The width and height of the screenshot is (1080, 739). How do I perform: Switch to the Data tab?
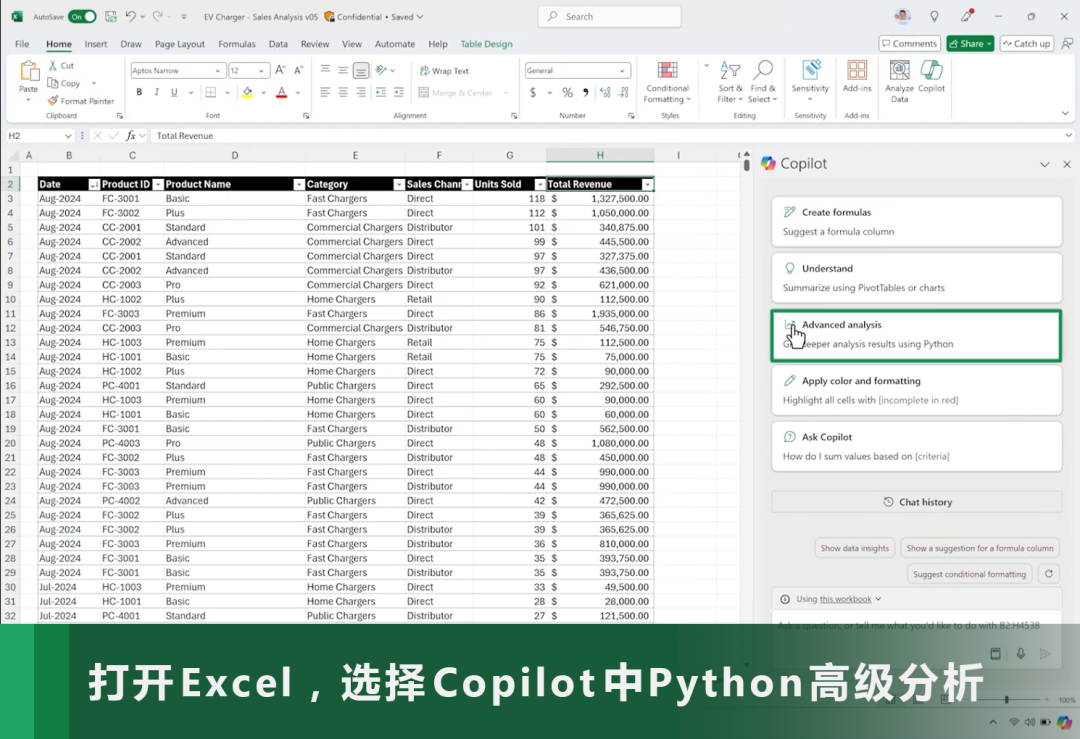278,43
